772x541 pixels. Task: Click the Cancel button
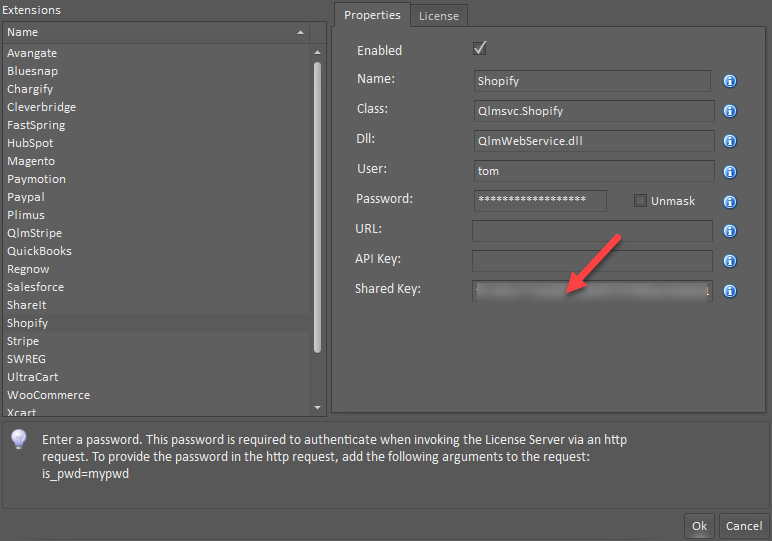click(x=744, y=526)
